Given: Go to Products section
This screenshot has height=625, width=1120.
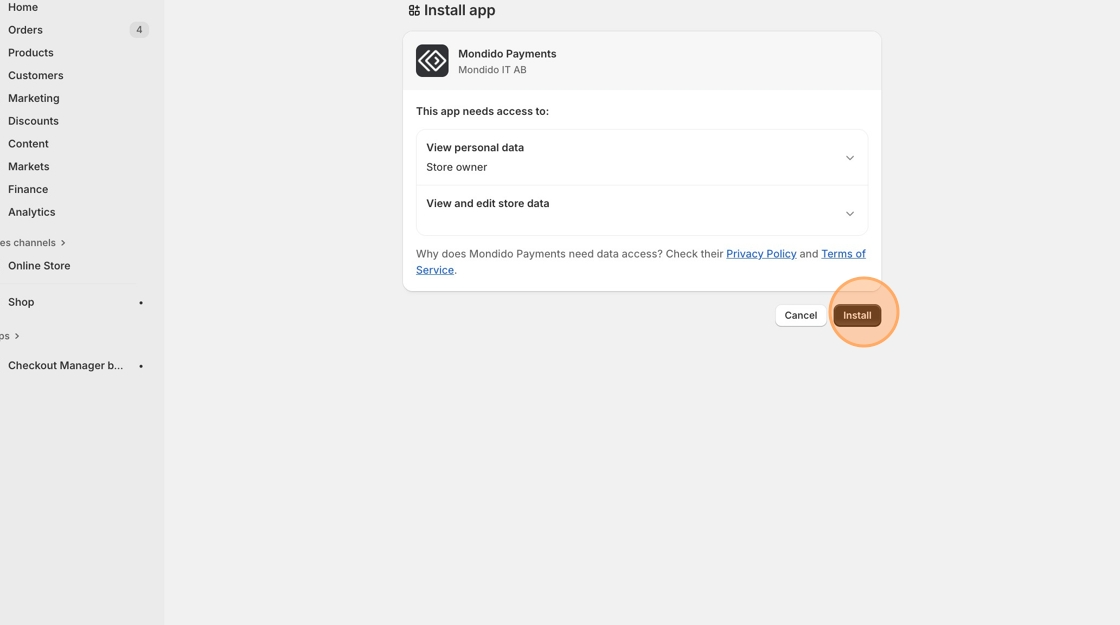Looking at the screenshot, I should pyautogui.click(x=31, y=53).
